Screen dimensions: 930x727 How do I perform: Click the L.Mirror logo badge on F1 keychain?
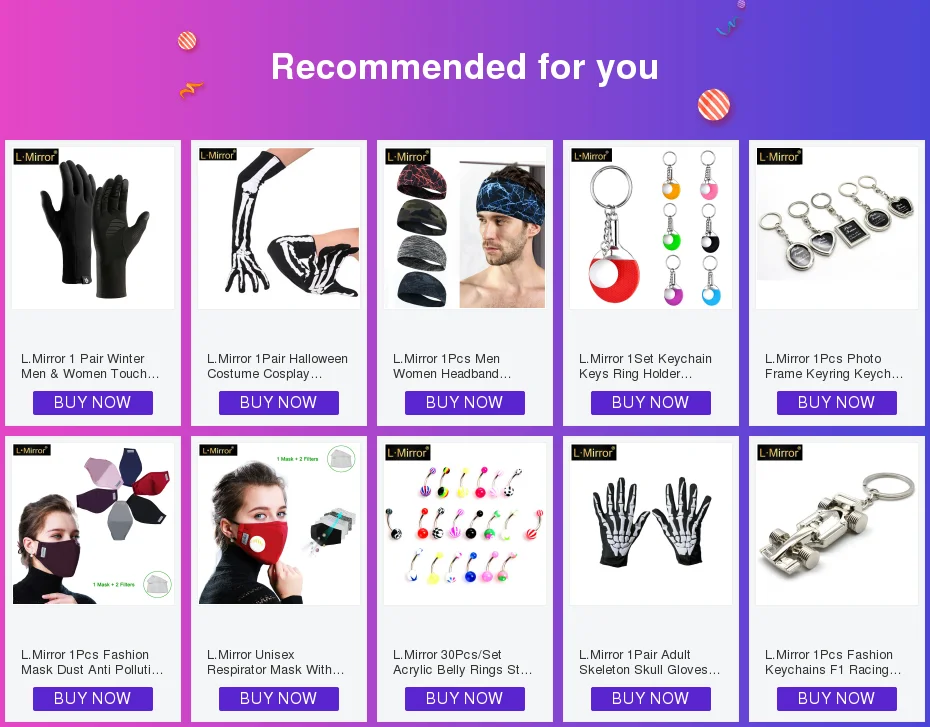tap(779, 452)
